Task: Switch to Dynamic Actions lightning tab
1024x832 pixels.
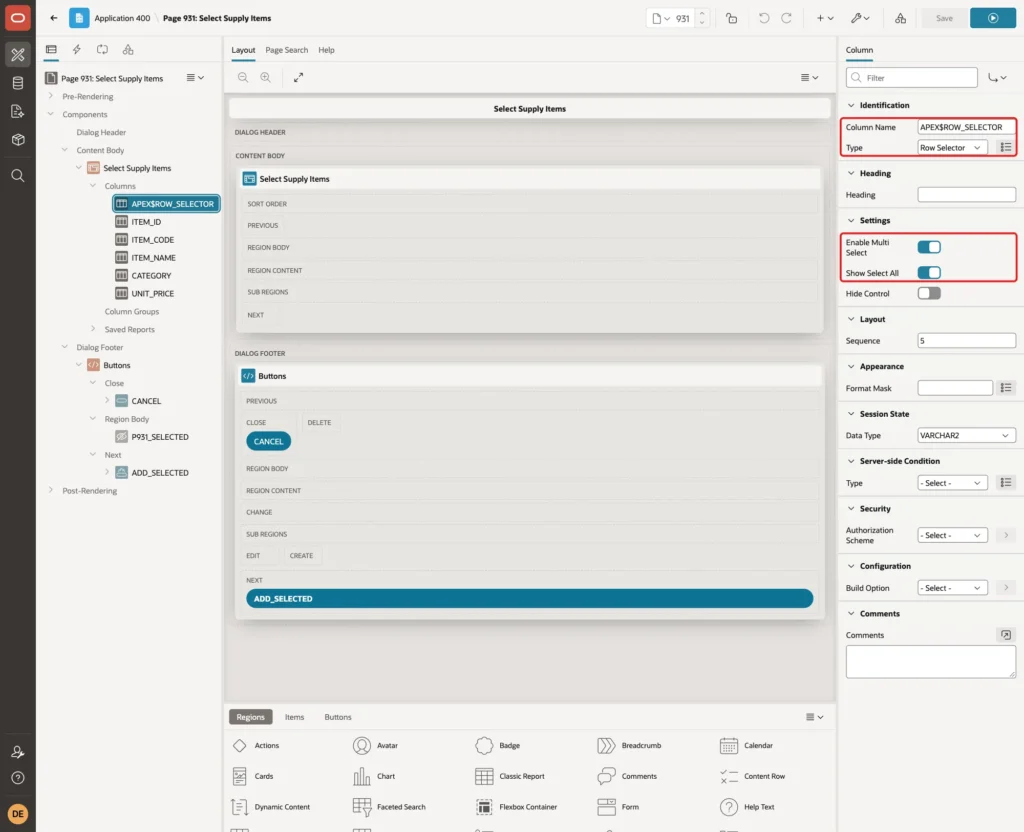Action: click(76, 50)
